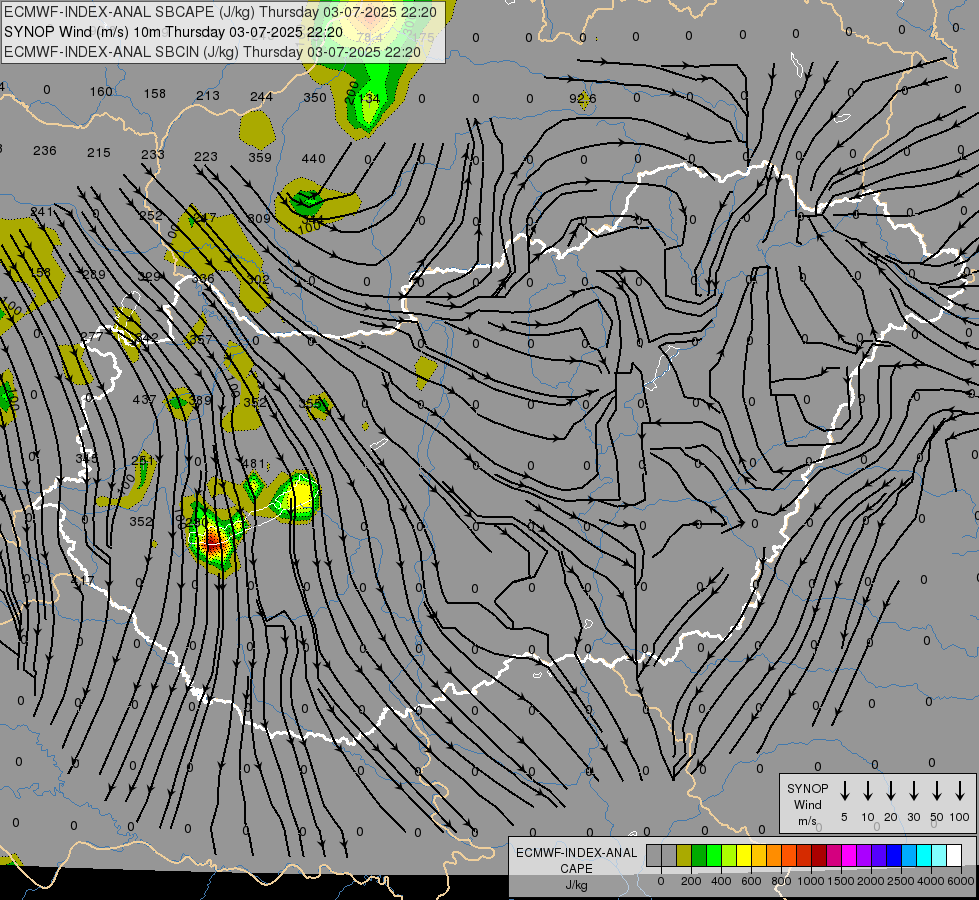This screenshot has height=900, width=979.
Task: Click the 213 CAPE value on map
Action: click(208, 96)
